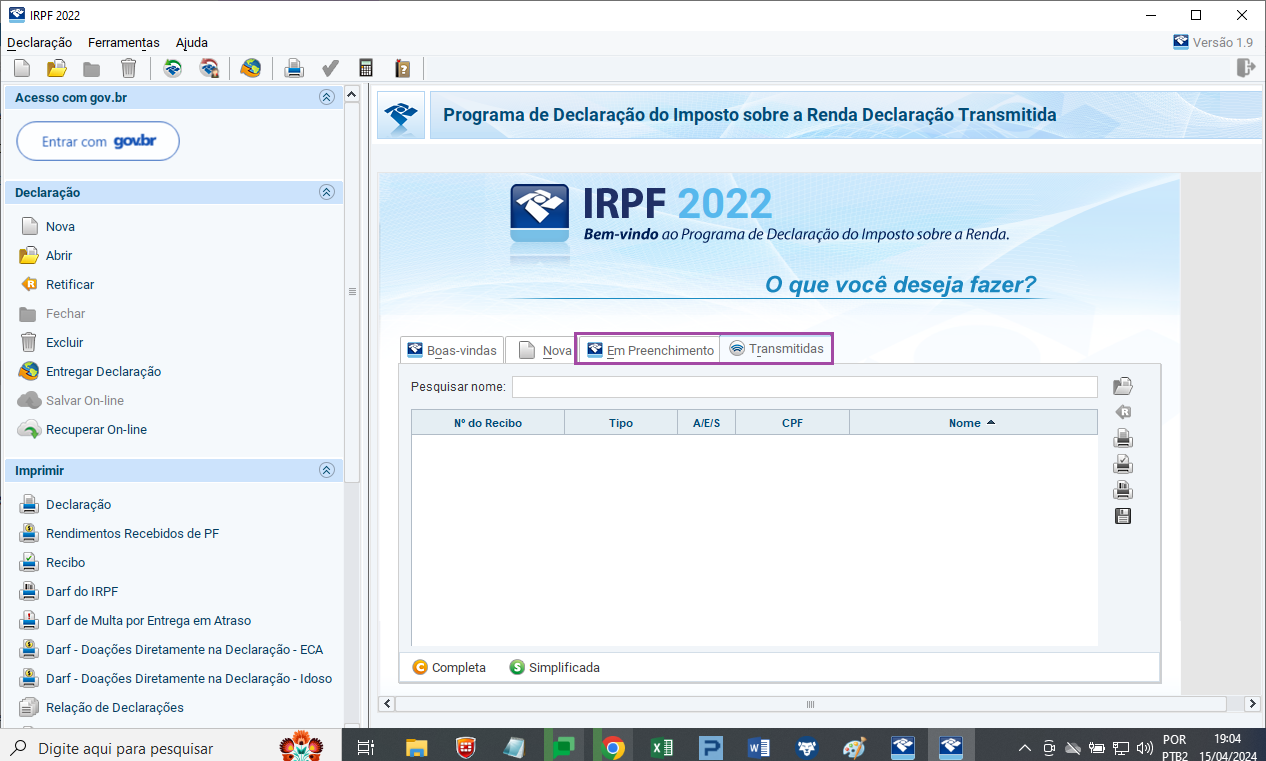
Task: Click the Receita import icon with green arrow
Action: 172,68
